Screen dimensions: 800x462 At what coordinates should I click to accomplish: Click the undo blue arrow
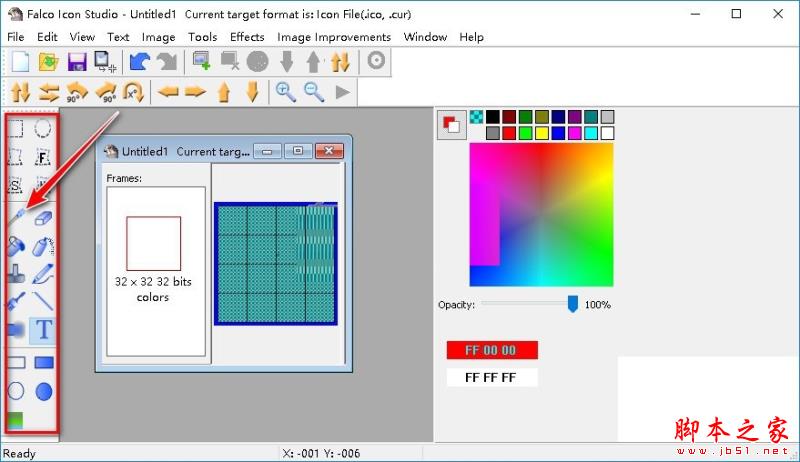pos(139,62)
